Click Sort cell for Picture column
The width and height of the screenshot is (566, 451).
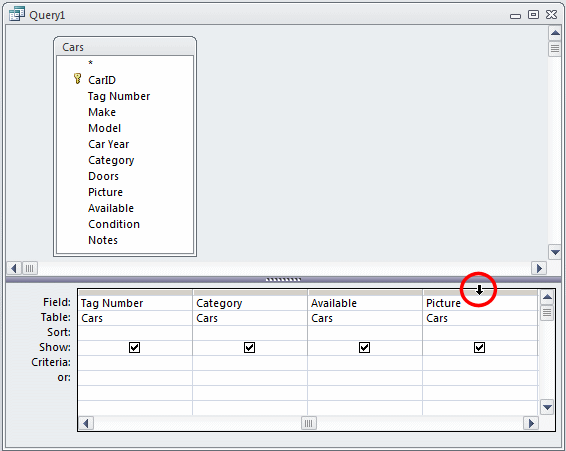click(480, 333)
